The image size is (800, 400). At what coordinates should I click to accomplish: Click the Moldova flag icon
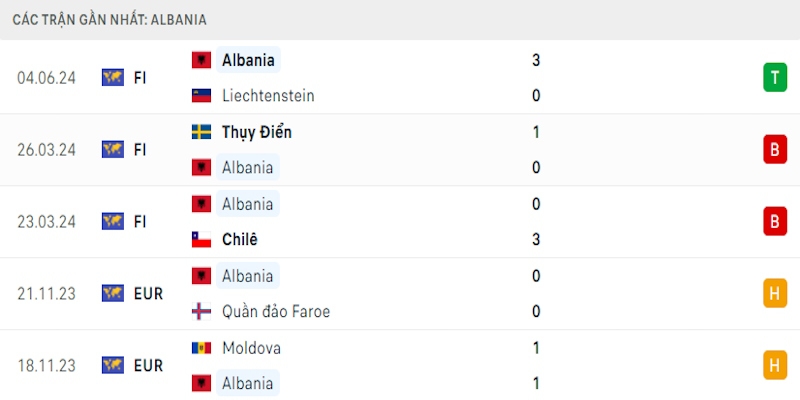coord(201,348)
